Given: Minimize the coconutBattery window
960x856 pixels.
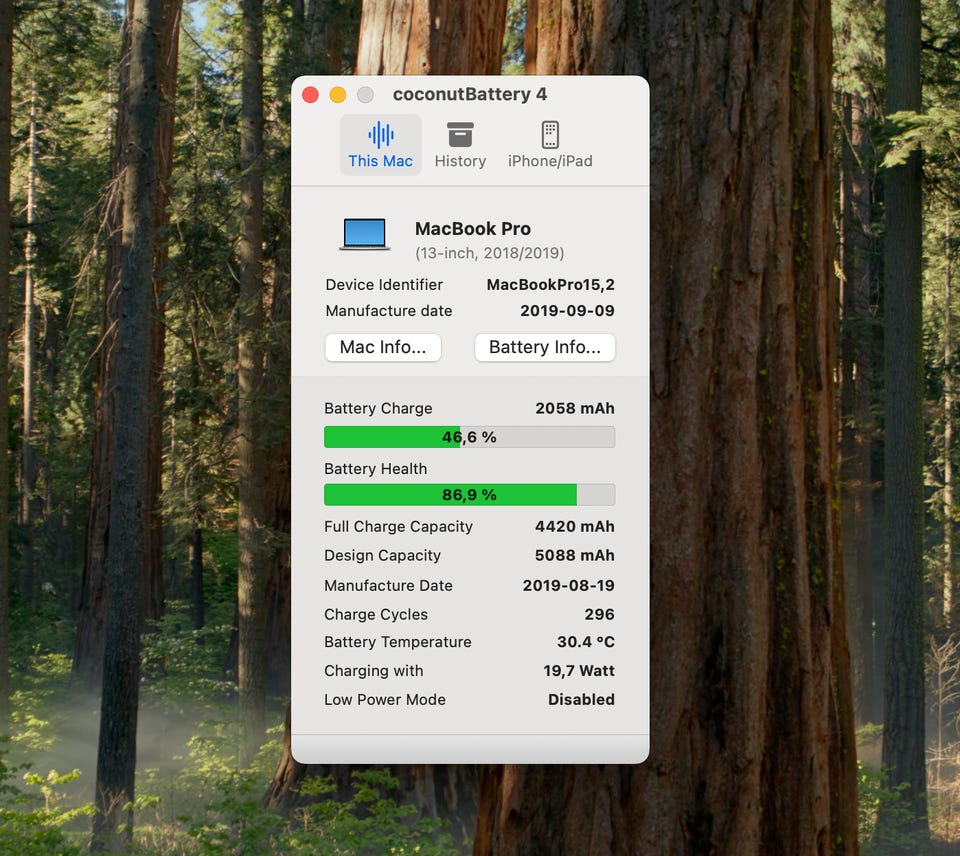Looking at the screenshot, I should (338, 95).
